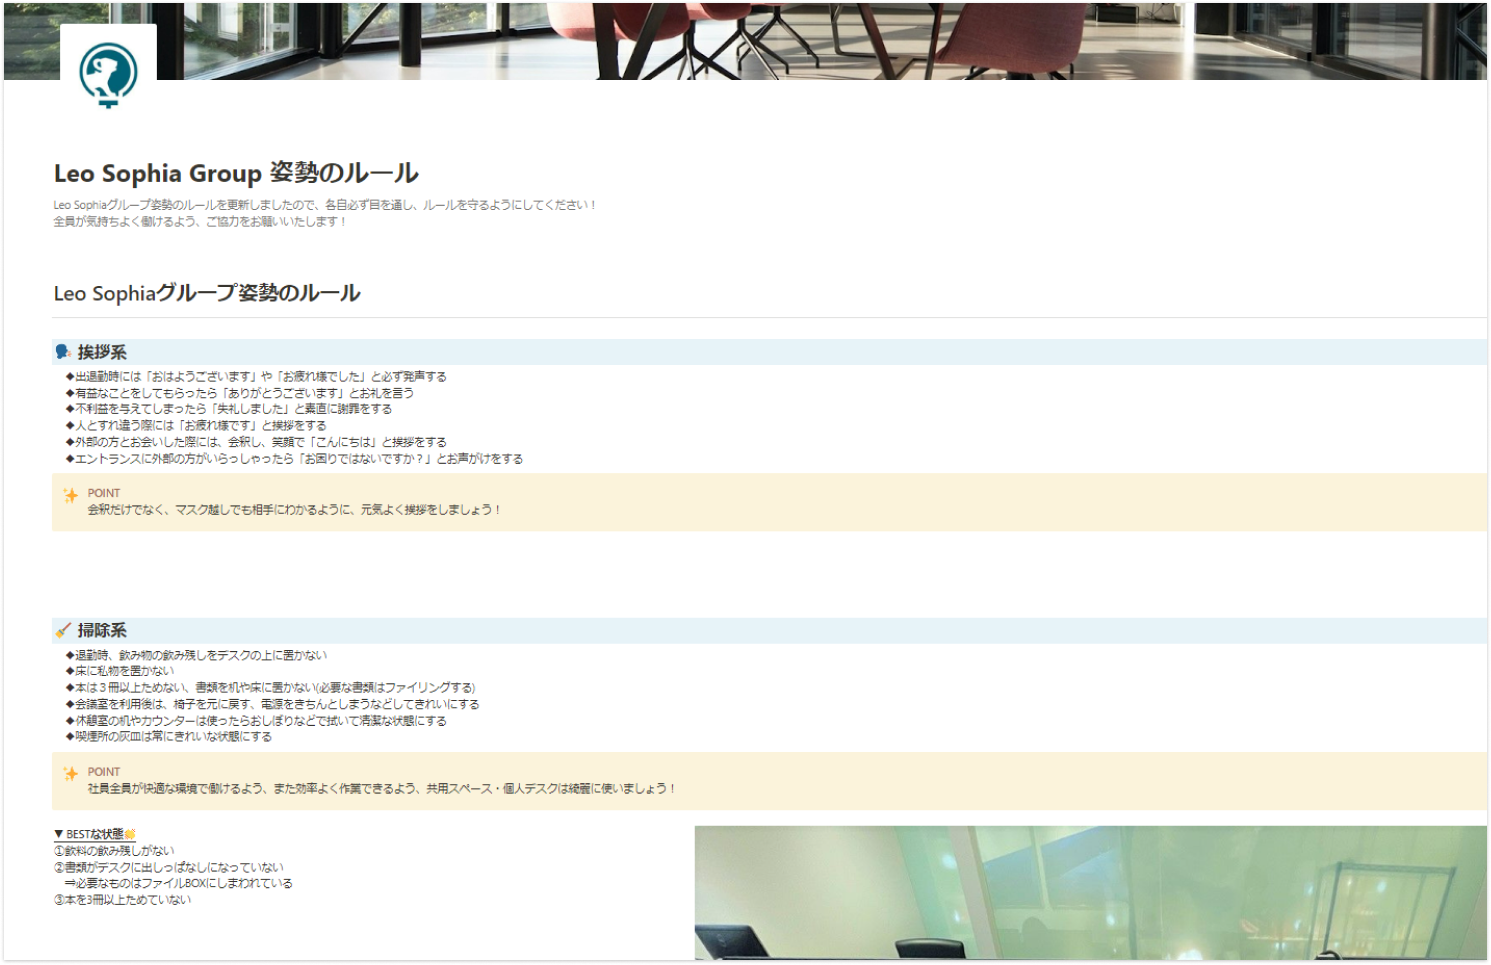This screenshot has width=1491, height=965.
Task: Click the item ②書類がデスクに出しっぱなしになっていない
Action: (x=168, y=868)
